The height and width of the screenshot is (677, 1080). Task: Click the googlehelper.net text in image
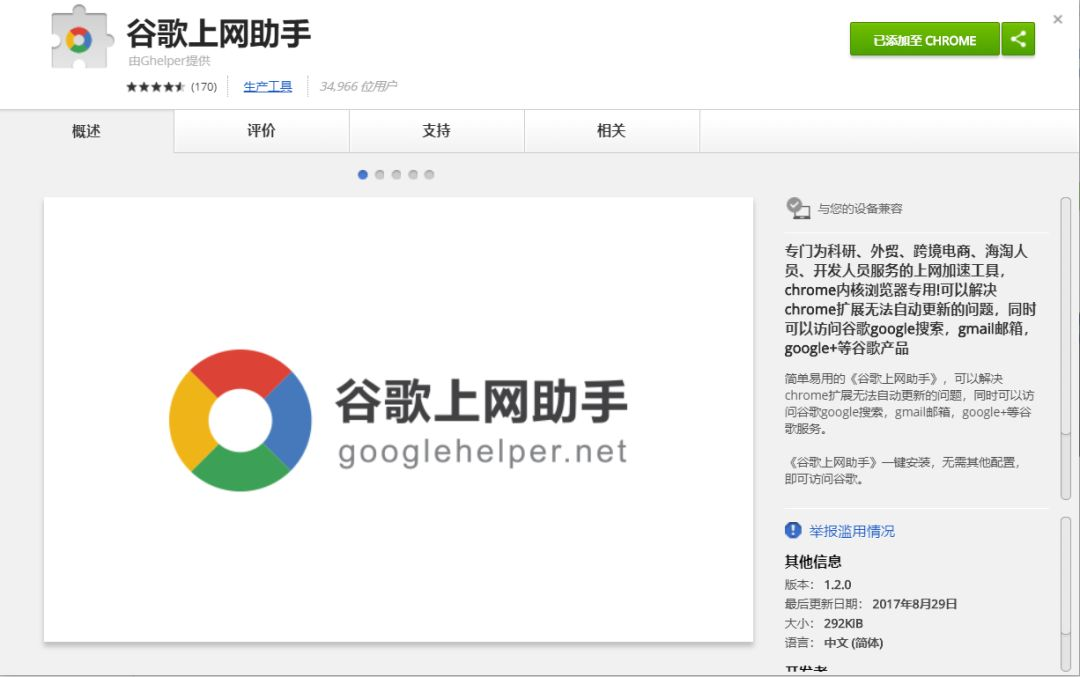482,452
